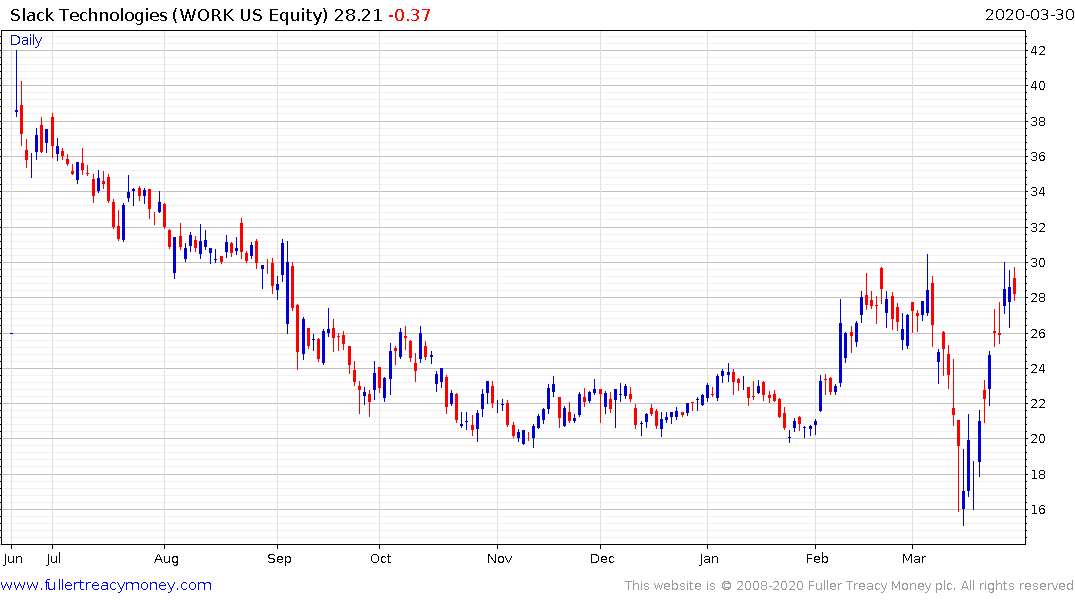Select the chart title 'Slack Technologies (WORK US Equity)'
The image size is (1075, 600).
pos(169,15)
